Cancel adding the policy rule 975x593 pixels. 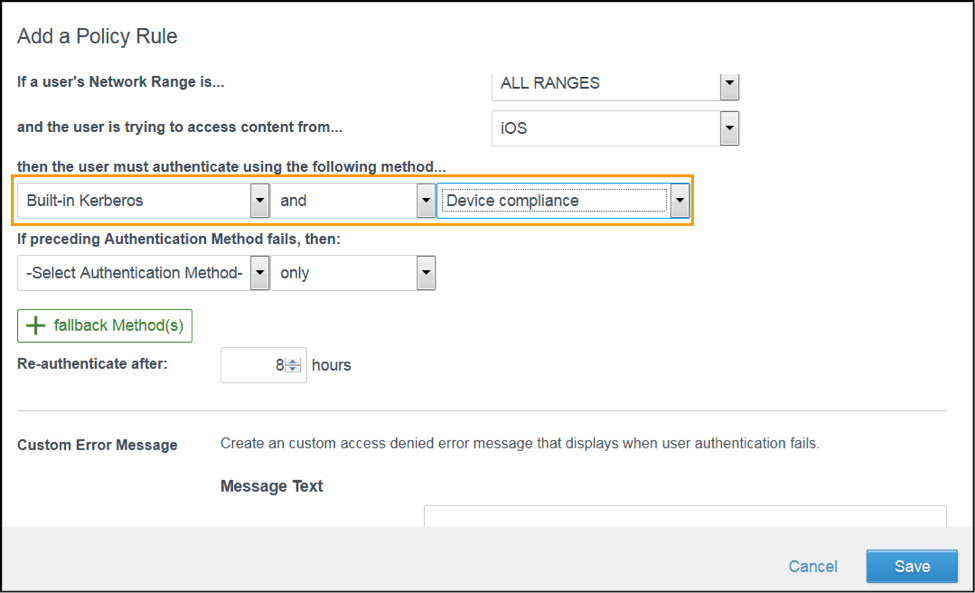pos(812,565)
